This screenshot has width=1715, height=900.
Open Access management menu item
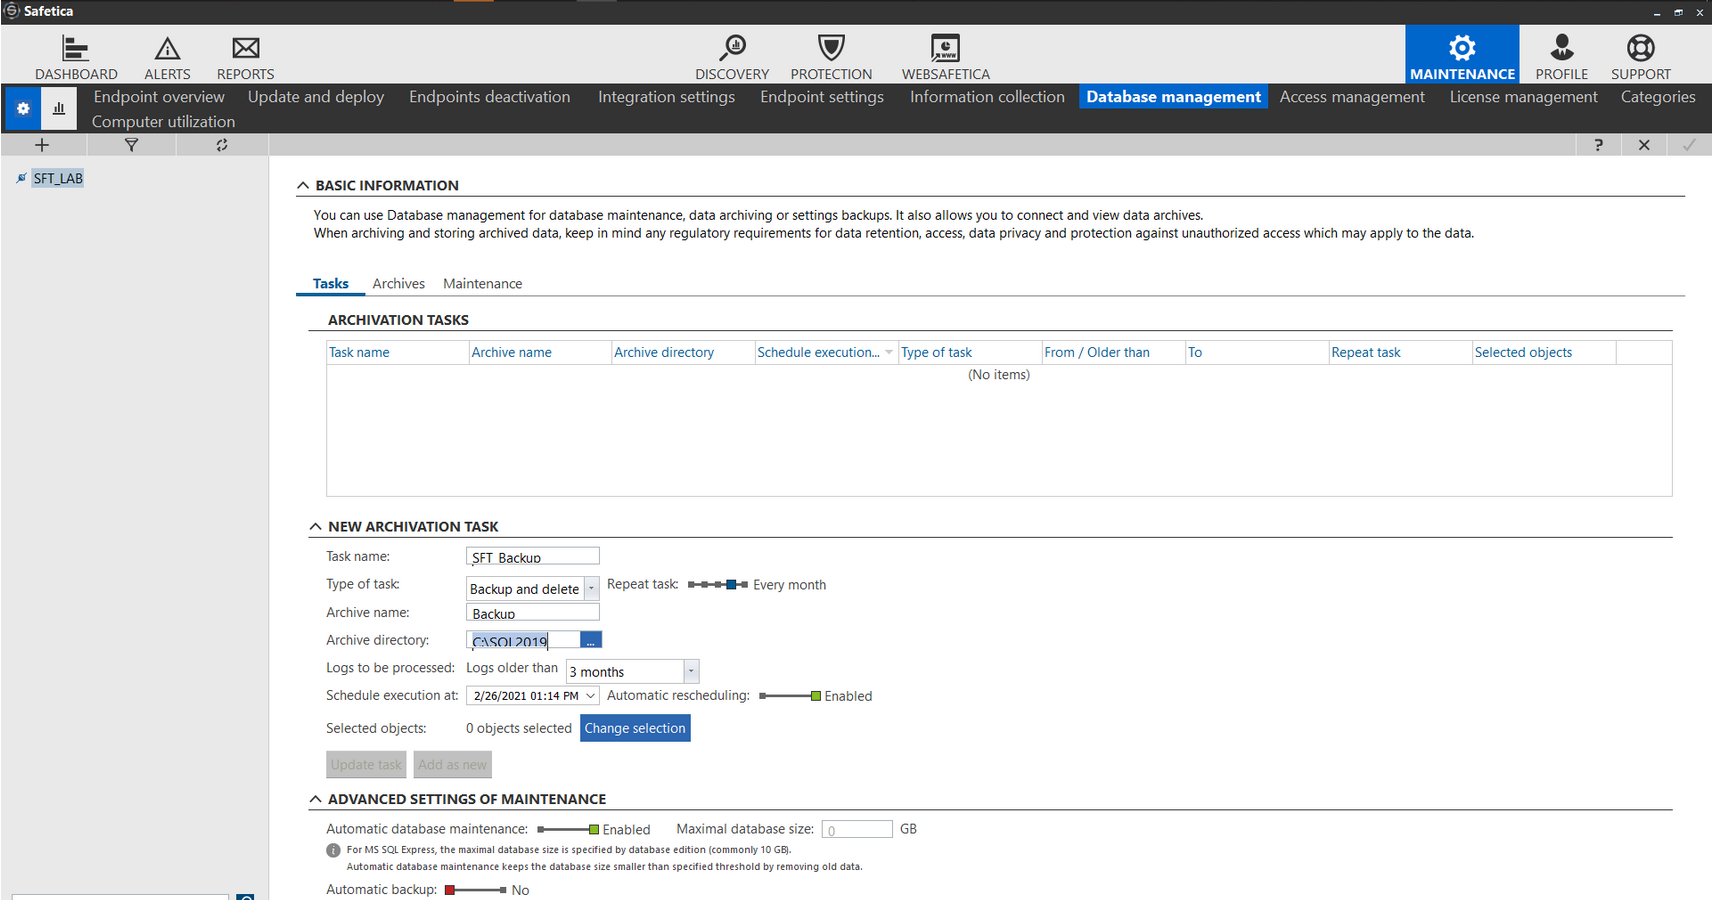(1352, 96)
